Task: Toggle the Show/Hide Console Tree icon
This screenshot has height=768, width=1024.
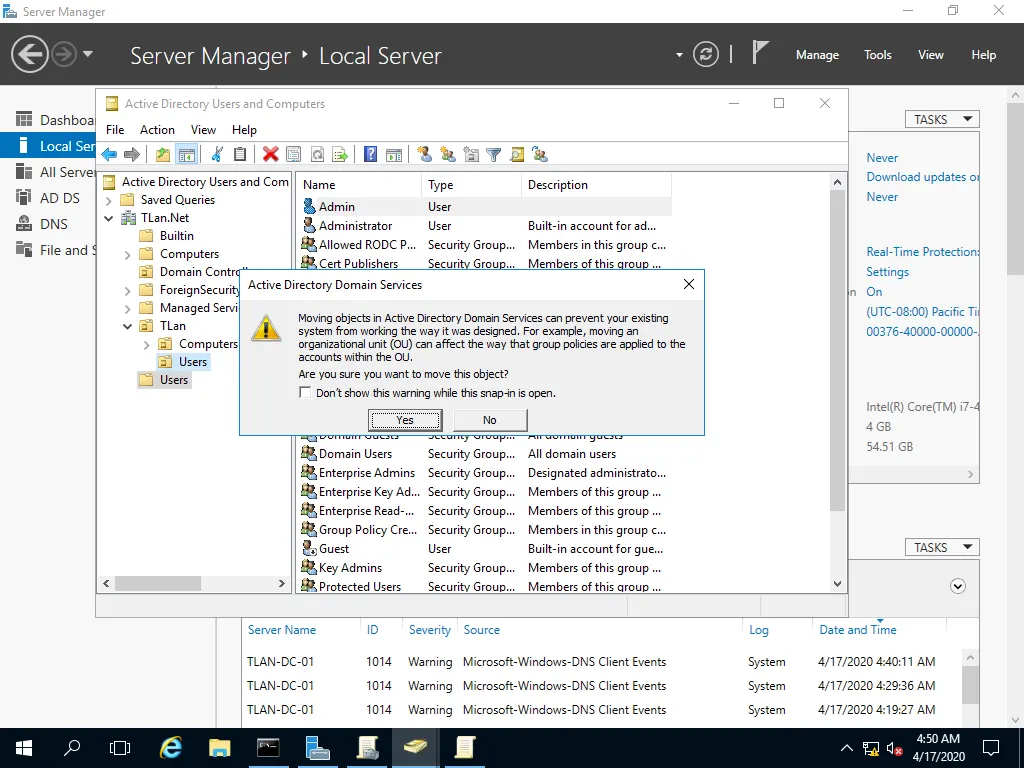Action: pos(187,155)
